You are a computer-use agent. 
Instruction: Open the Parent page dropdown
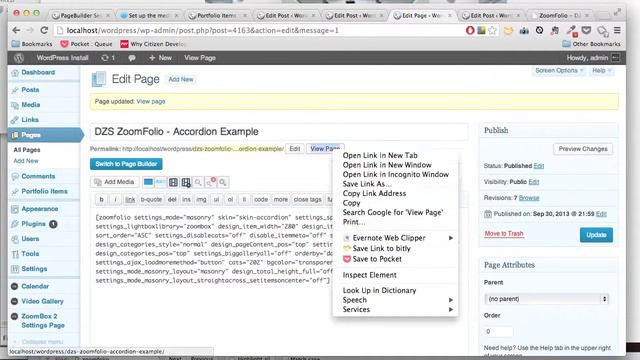(547, 299)
